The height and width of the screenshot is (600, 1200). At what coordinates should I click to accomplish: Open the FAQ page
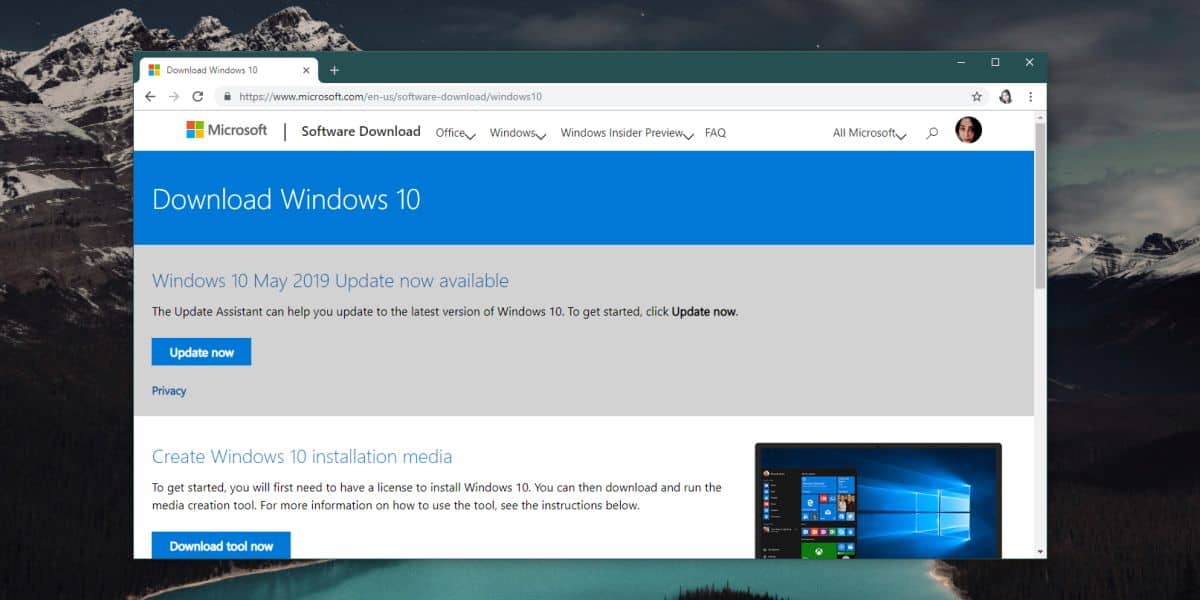pyautogui.click(x=715, y=132)
